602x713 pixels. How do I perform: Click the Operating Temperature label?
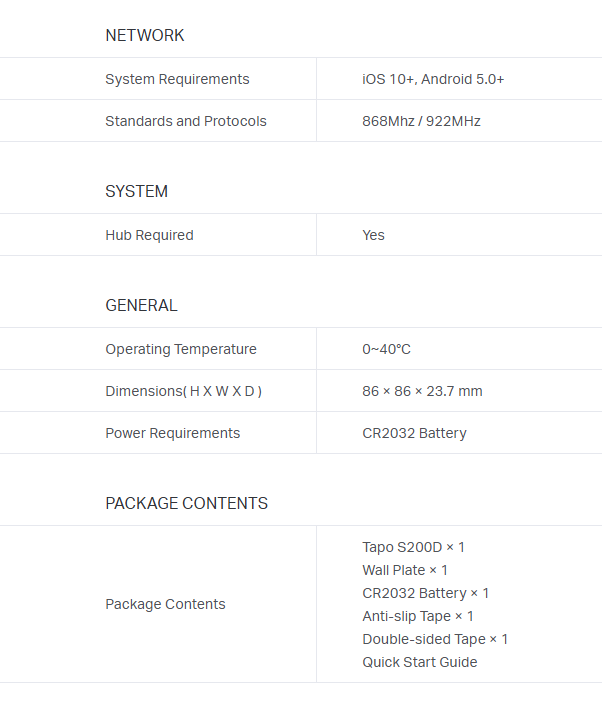coord(181,349)
